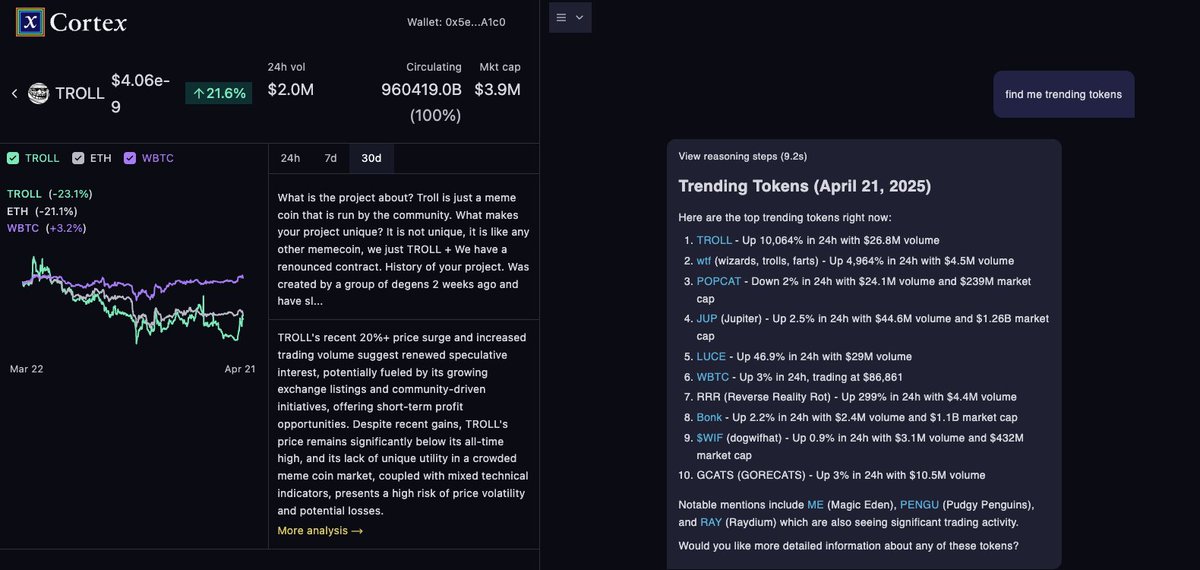Click the TROLL (-23.1%) legend entry
This screenshot has width=1200, height=570.
tap(49, 193)
